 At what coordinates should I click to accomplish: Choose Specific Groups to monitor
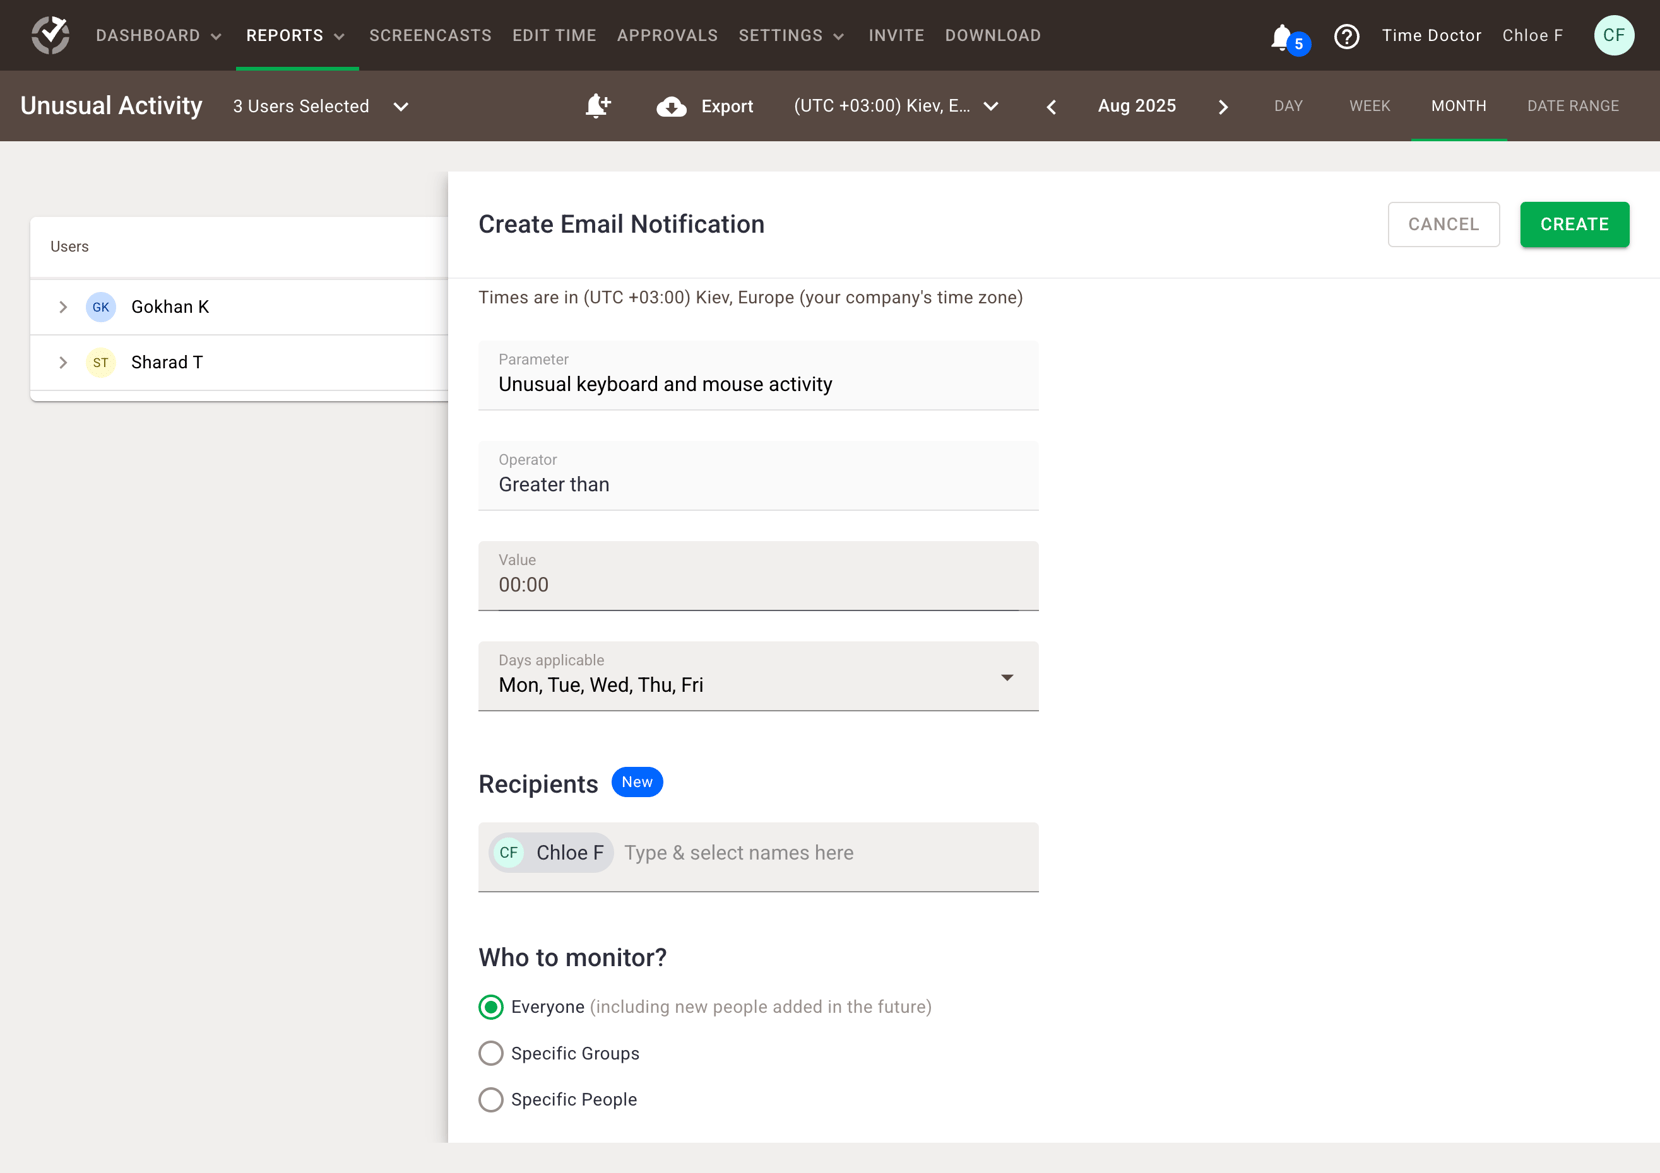(x=491, y=1053)
